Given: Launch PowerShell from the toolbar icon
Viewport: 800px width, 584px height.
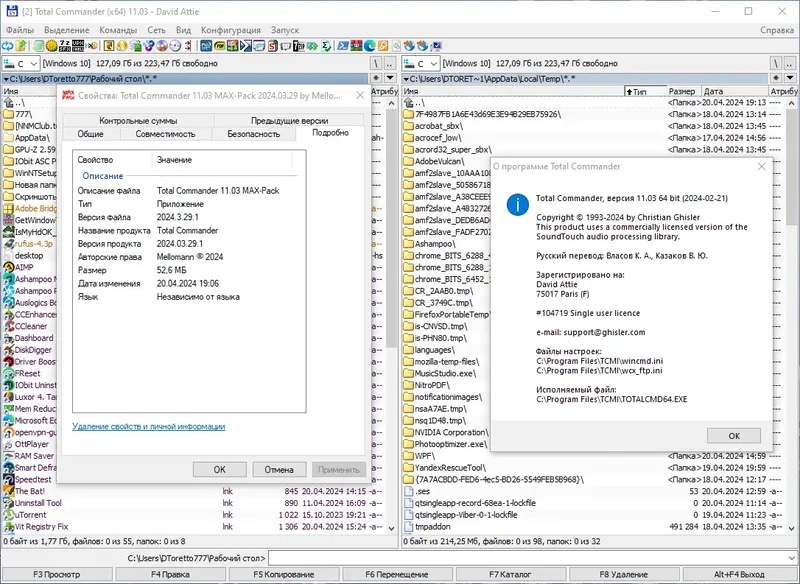Looking at the screenshot, I should click(x=342, y=46).
